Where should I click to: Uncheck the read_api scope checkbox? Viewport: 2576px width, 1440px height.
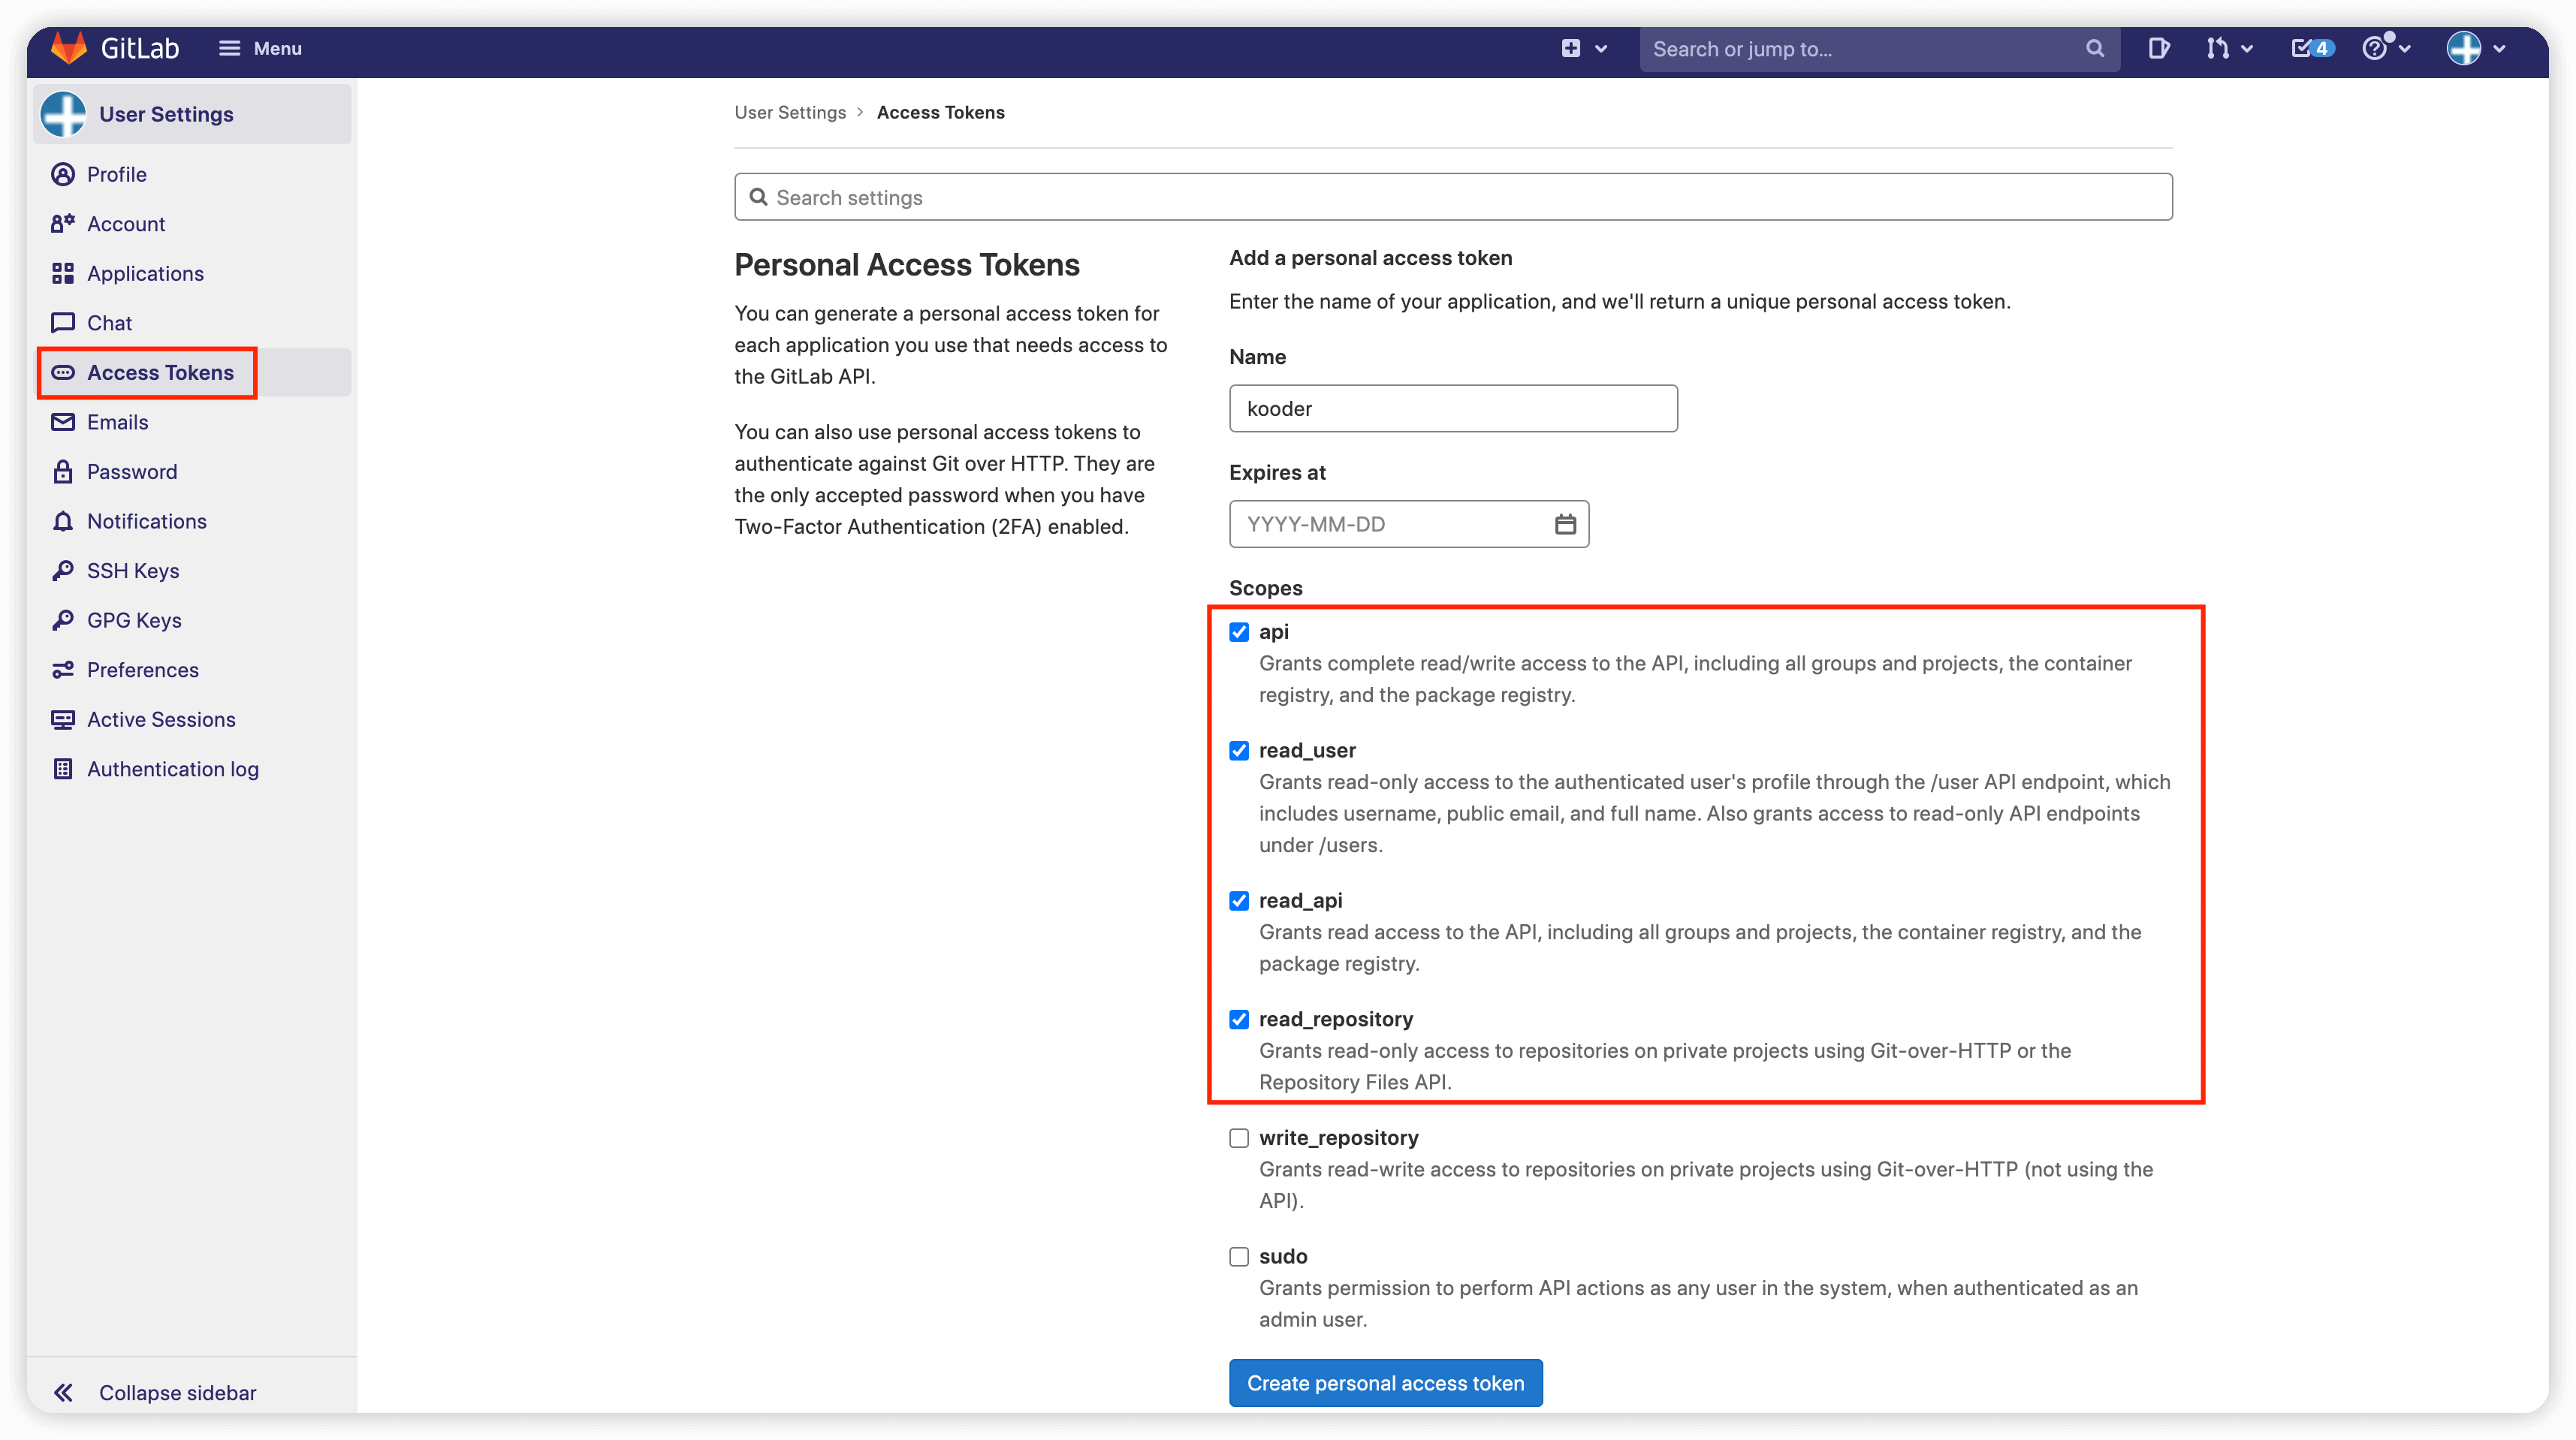[1239, 900]
